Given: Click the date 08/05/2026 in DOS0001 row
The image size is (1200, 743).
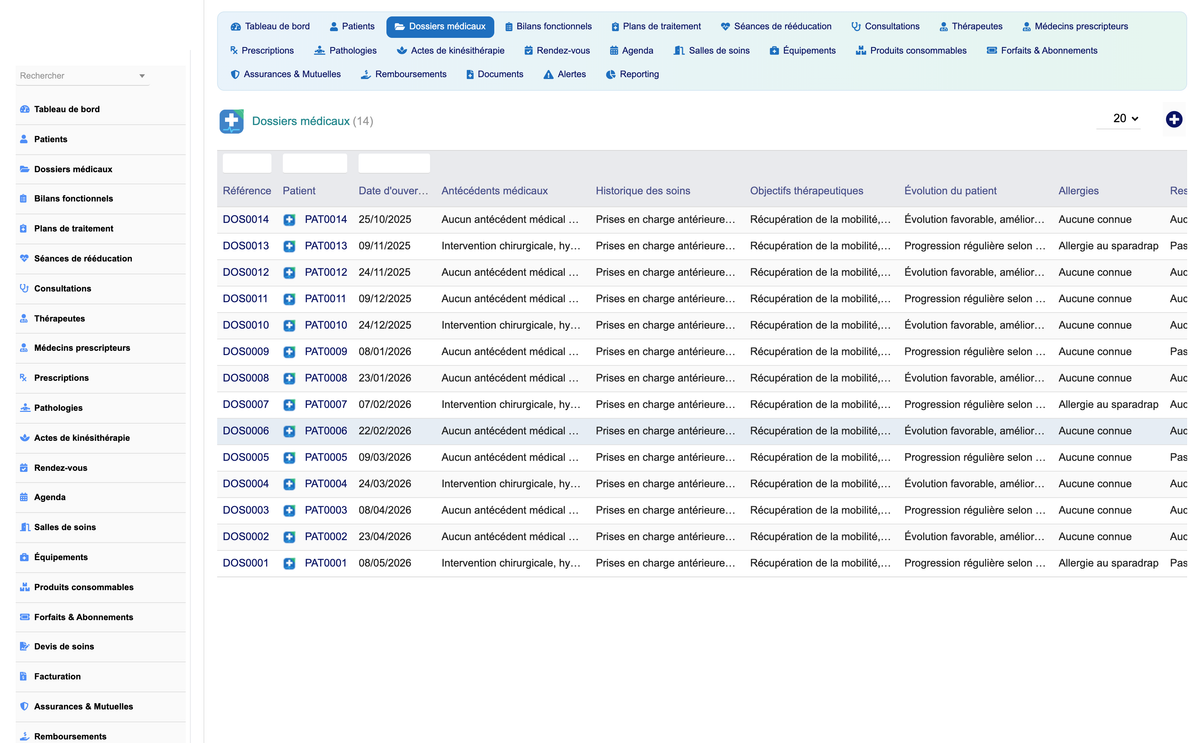Looking at the screenshot, I should click(385, 563).
